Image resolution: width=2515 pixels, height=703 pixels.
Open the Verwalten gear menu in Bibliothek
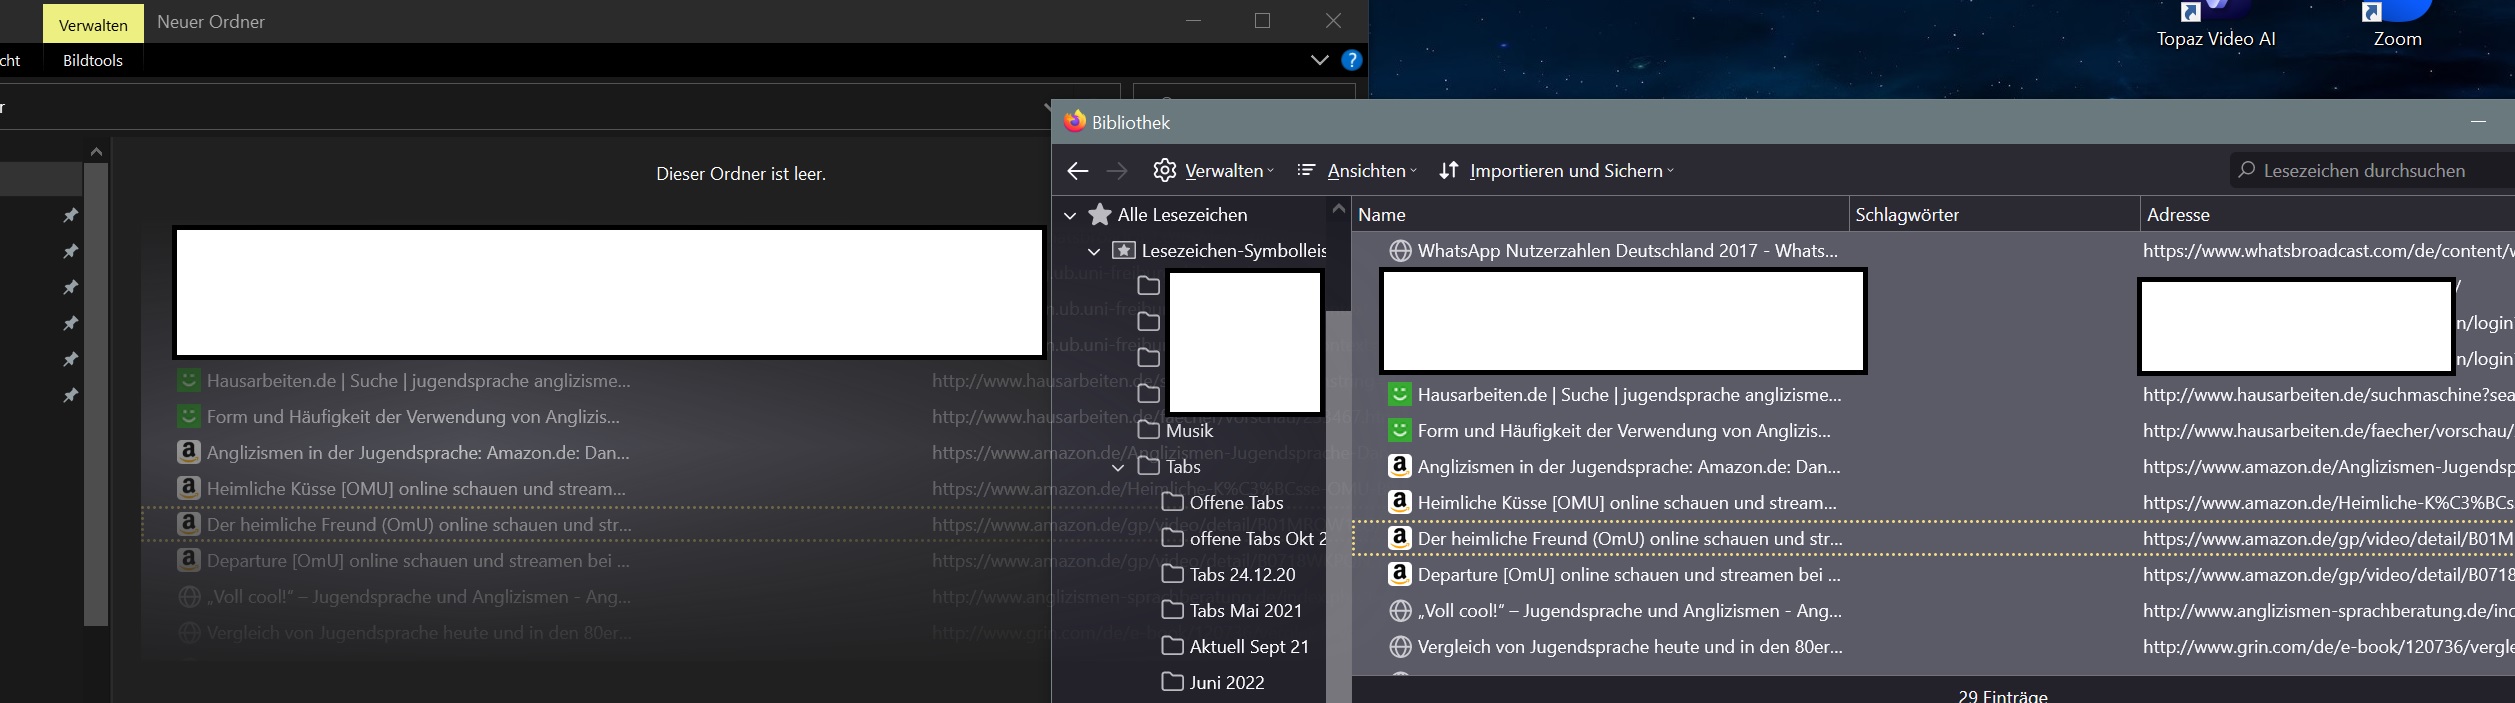pyautogui.click(x=1213, y=171)
